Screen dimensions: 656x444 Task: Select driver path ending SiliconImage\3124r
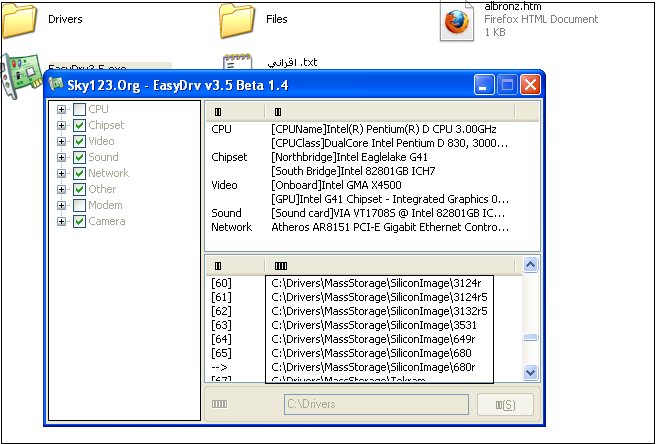point(376,283)
